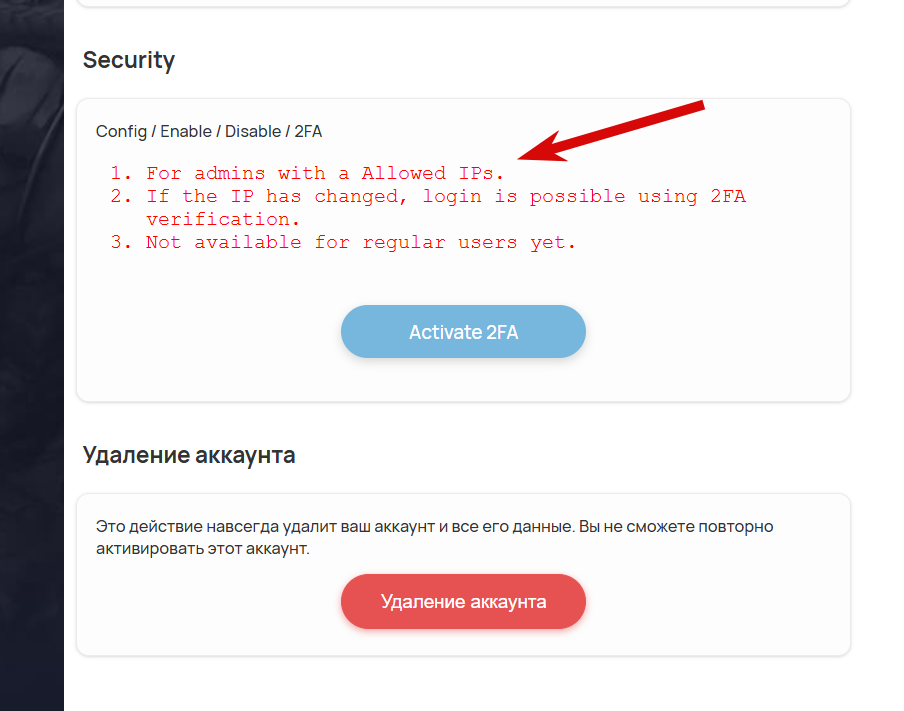Click the word Config in the breadcrumb label
904x711 pixels.
[x=120, y=131]
